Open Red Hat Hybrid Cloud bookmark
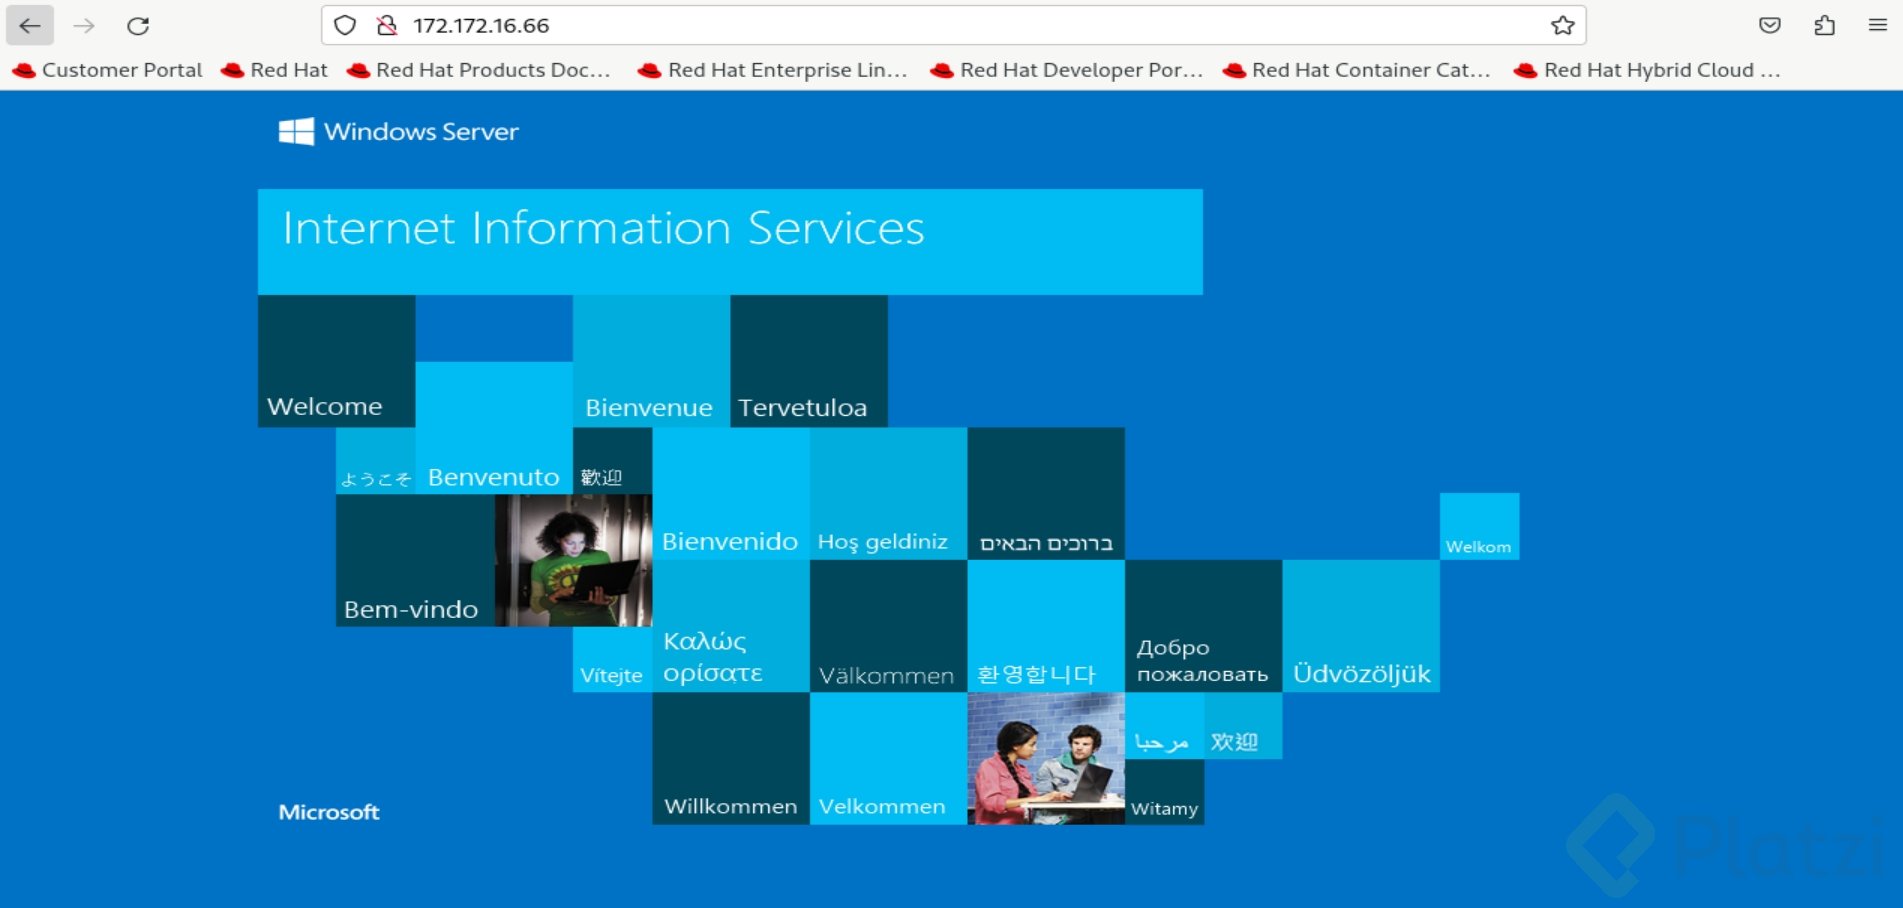 pyautogui.click(x=1648, y=70)
